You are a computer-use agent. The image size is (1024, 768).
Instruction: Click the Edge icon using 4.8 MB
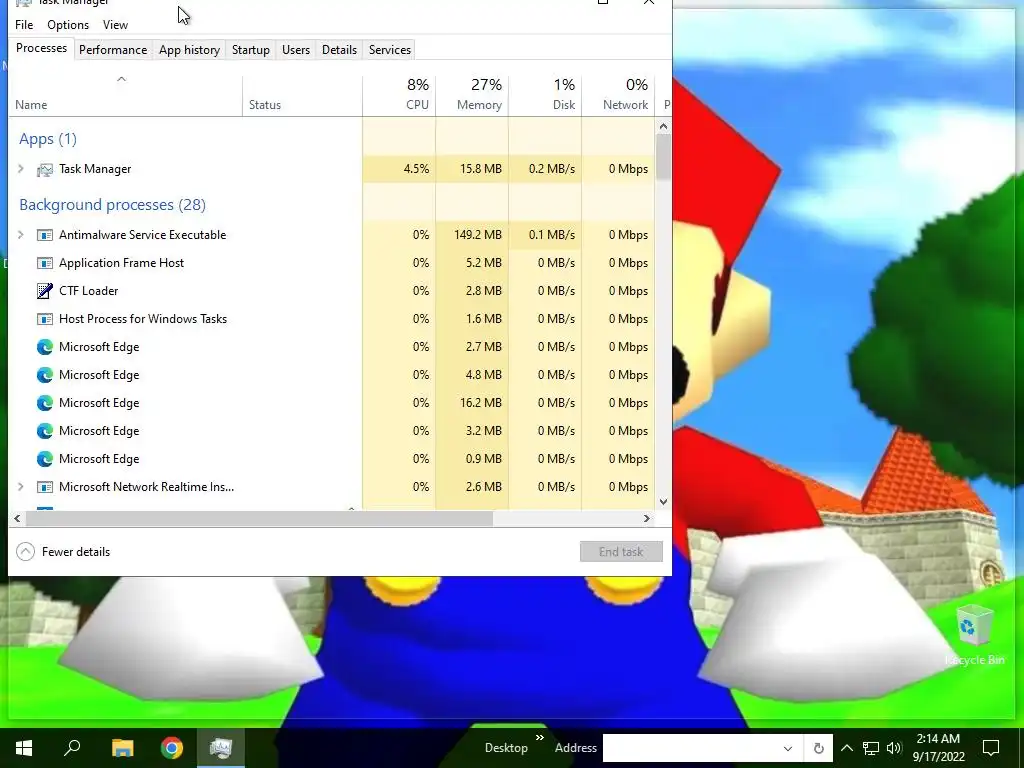[x=44, y=376]
